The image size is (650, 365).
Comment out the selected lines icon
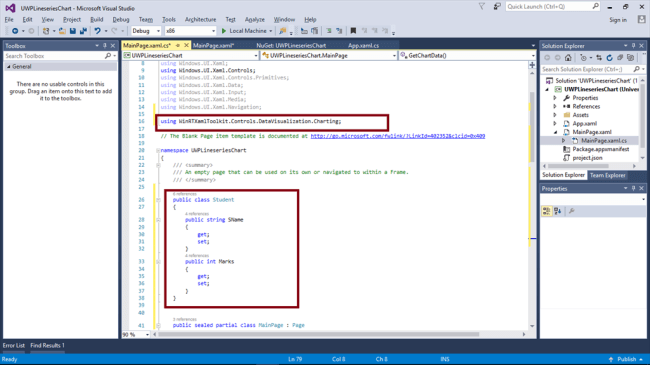[329, 31]
